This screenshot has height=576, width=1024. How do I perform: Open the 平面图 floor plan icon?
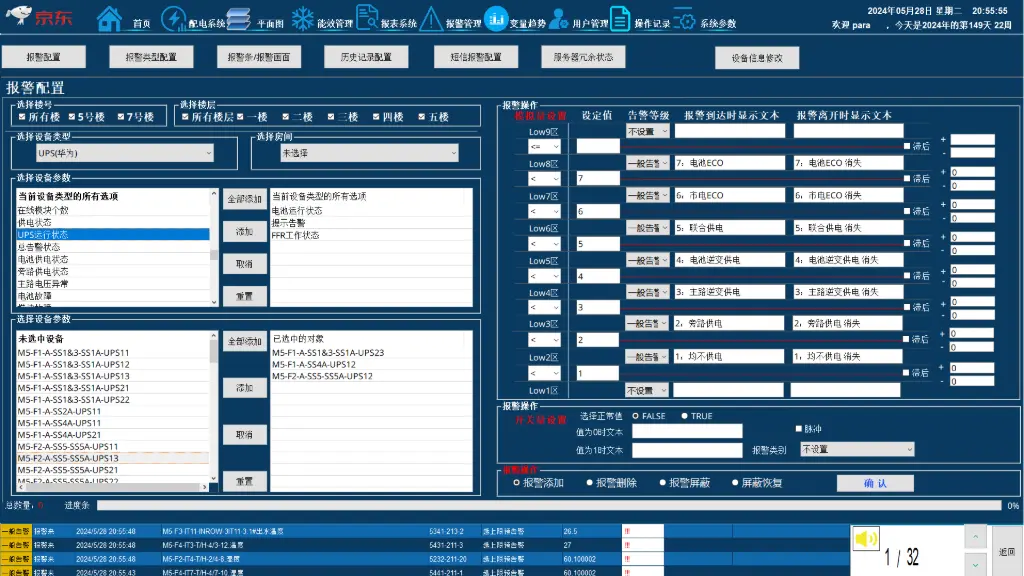(238, 18)
